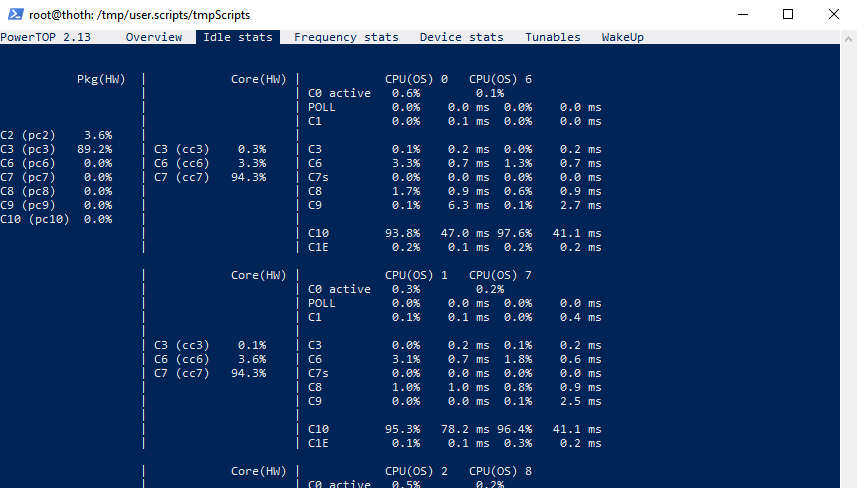Click the 96.4% C10 value
Screen dimensions: 857x488
click(514, 430)
